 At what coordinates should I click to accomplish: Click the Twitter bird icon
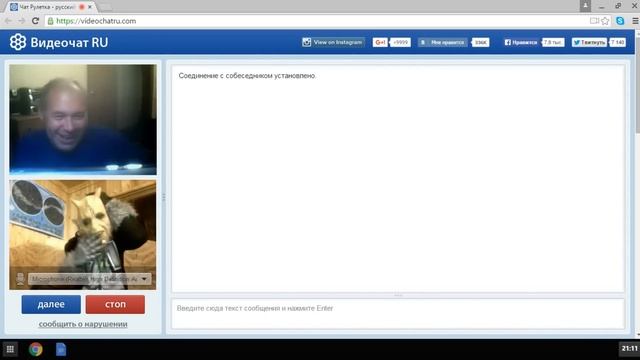pos(576,42)
